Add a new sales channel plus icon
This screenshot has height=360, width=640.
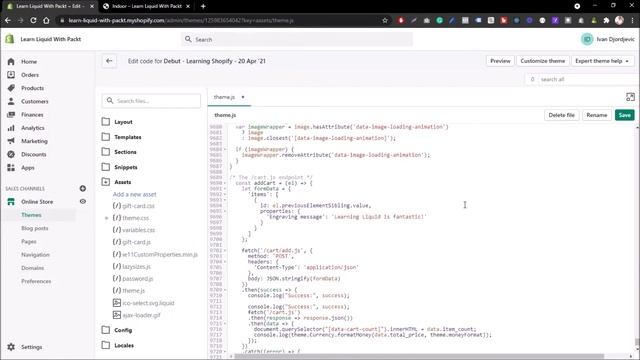pyautogui.click(x=83, y=189)
